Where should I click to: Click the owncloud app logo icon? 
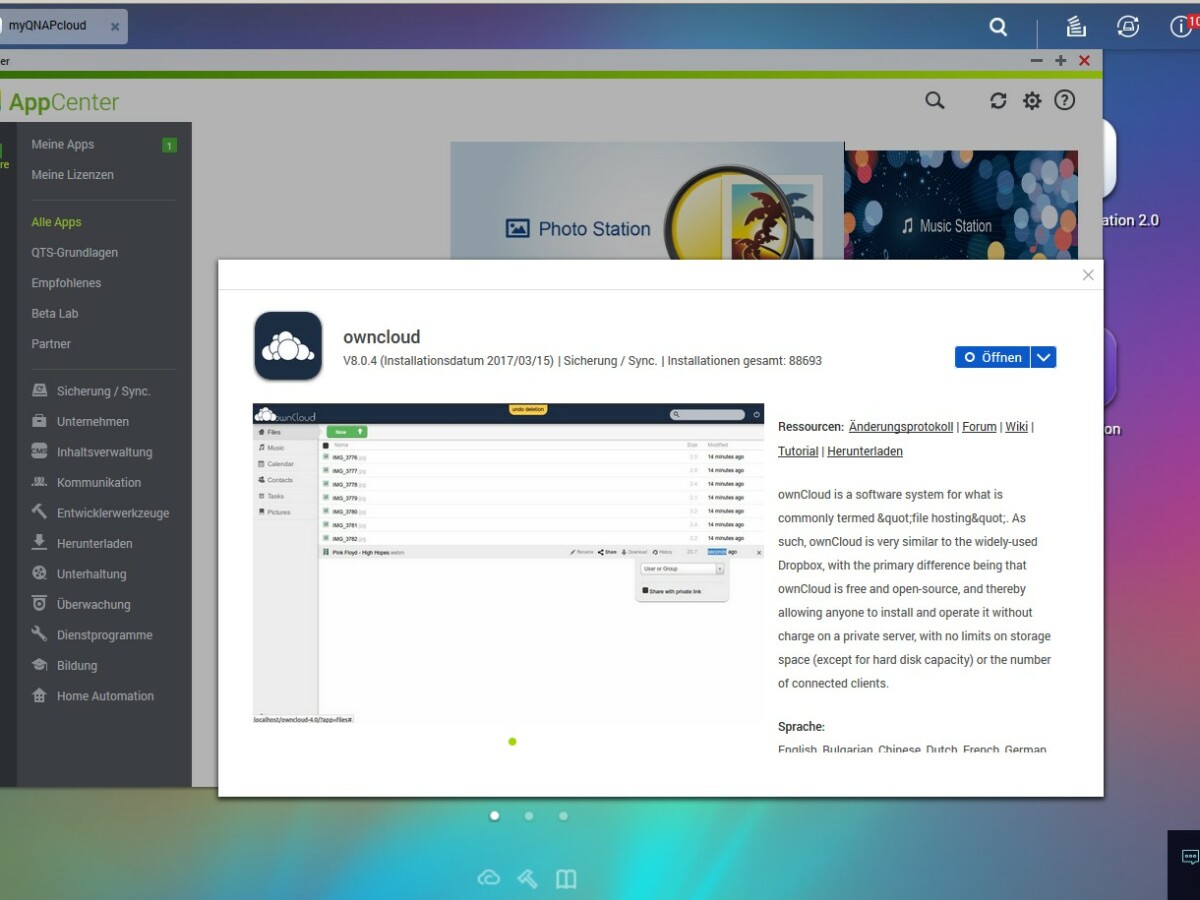(288, 346)
